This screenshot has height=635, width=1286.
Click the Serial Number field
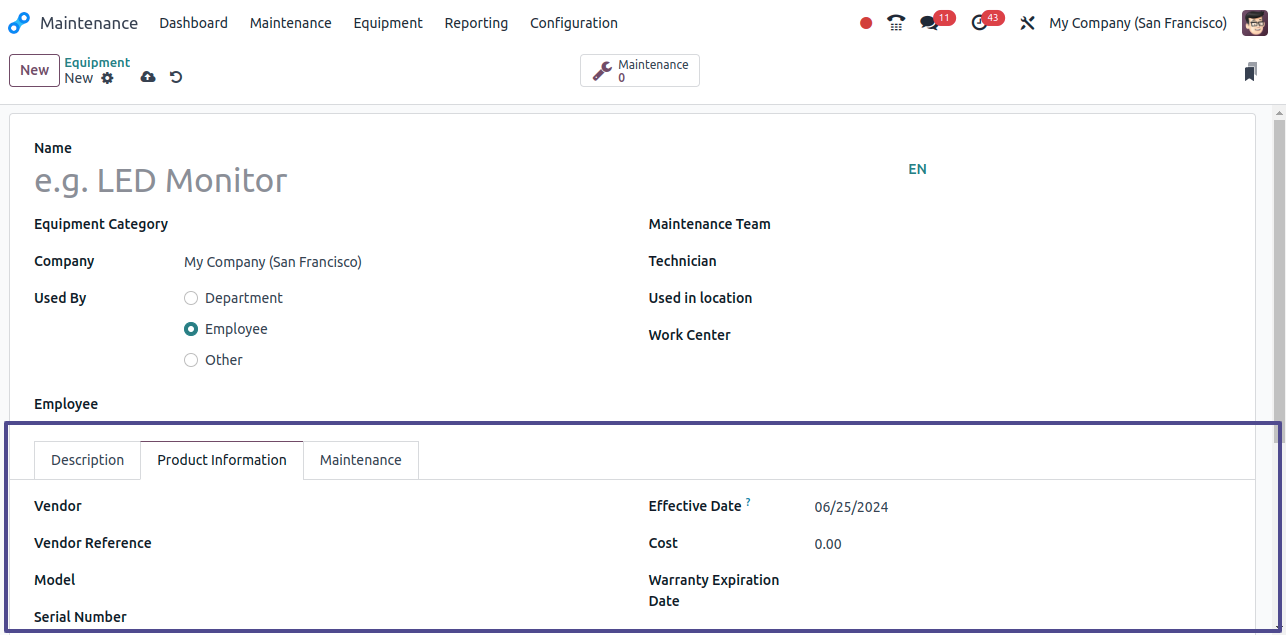click(x=401, y=618)
